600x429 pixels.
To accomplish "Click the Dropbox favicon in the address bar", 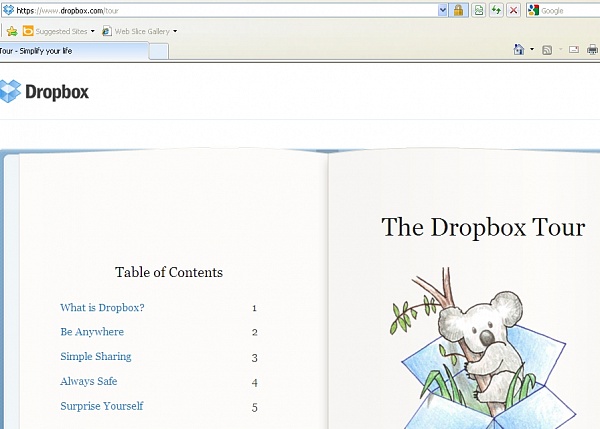I will pyautogui.click(x=8, y=10).
